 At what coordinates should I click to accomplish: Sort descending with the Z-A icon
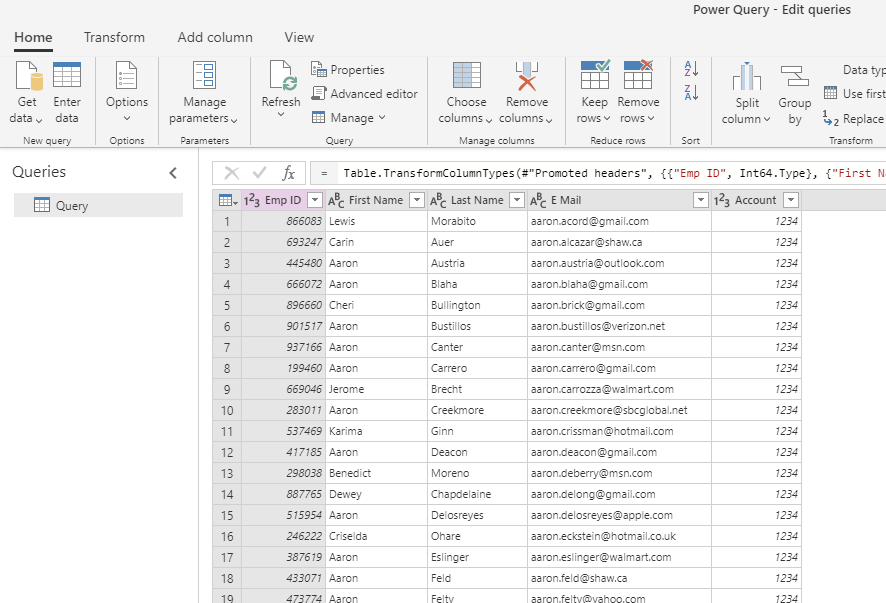click(x=691, y=93)
